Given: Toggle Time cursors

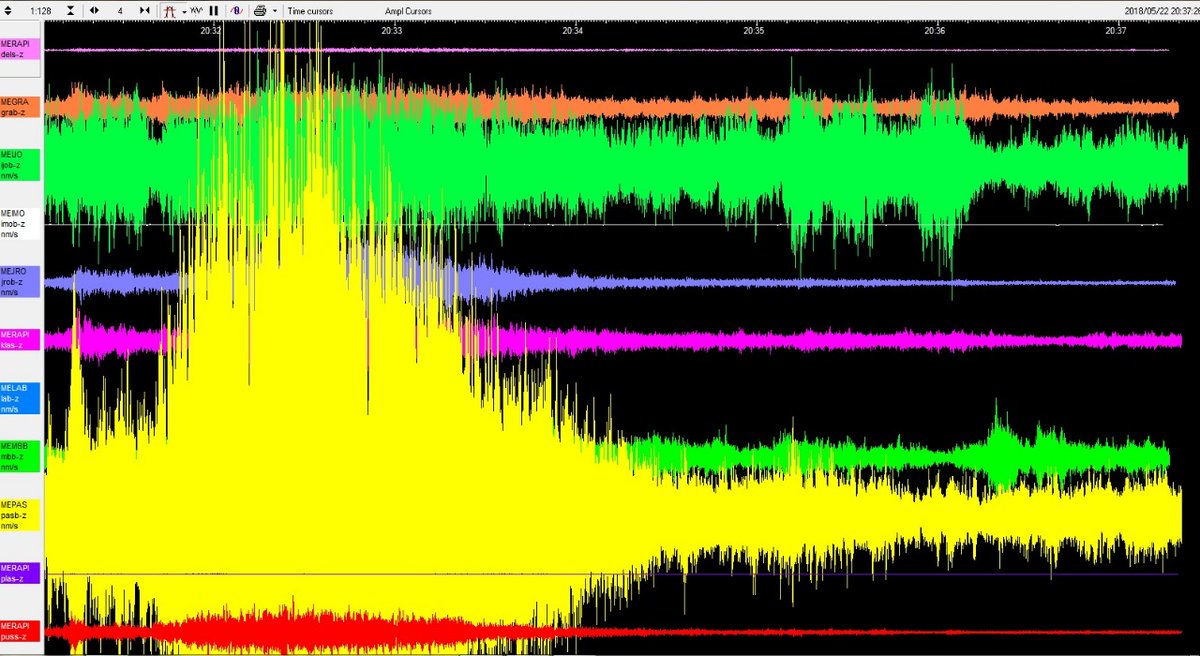Looking at the screenshot, I should [310, 11].
